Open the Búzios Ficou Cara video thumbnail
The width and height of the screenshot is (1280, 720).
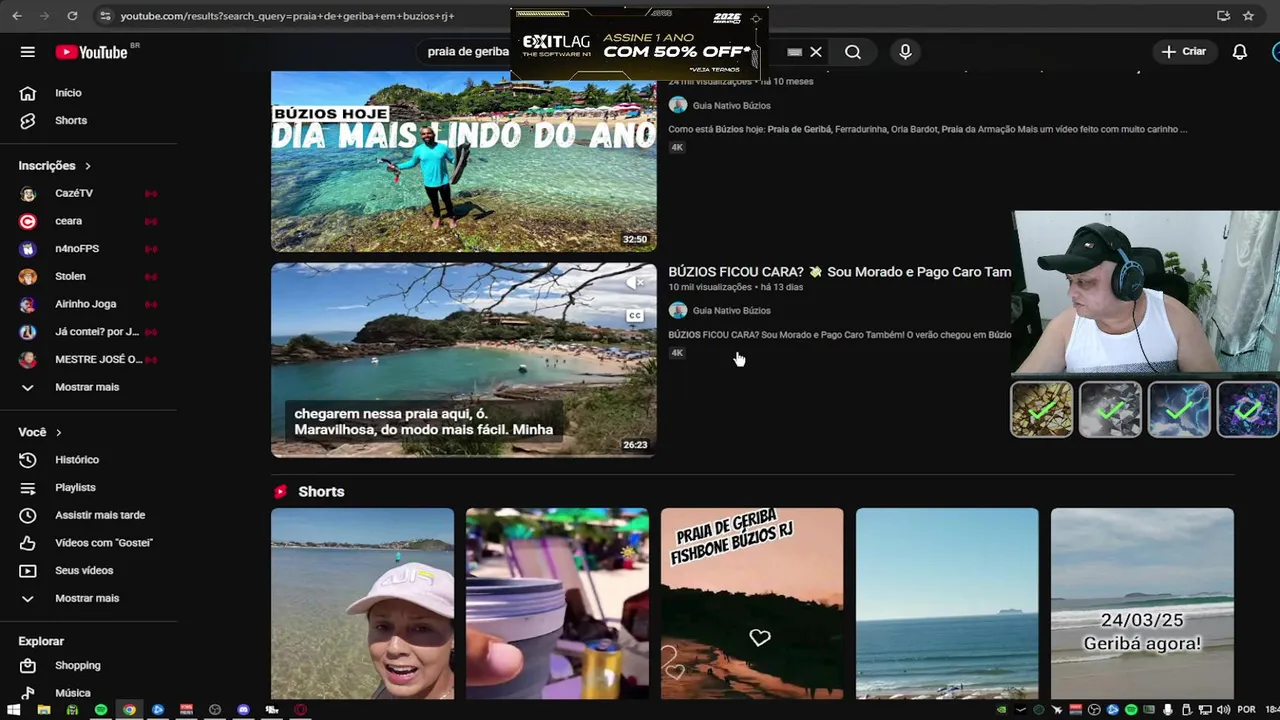coord(464,360)
